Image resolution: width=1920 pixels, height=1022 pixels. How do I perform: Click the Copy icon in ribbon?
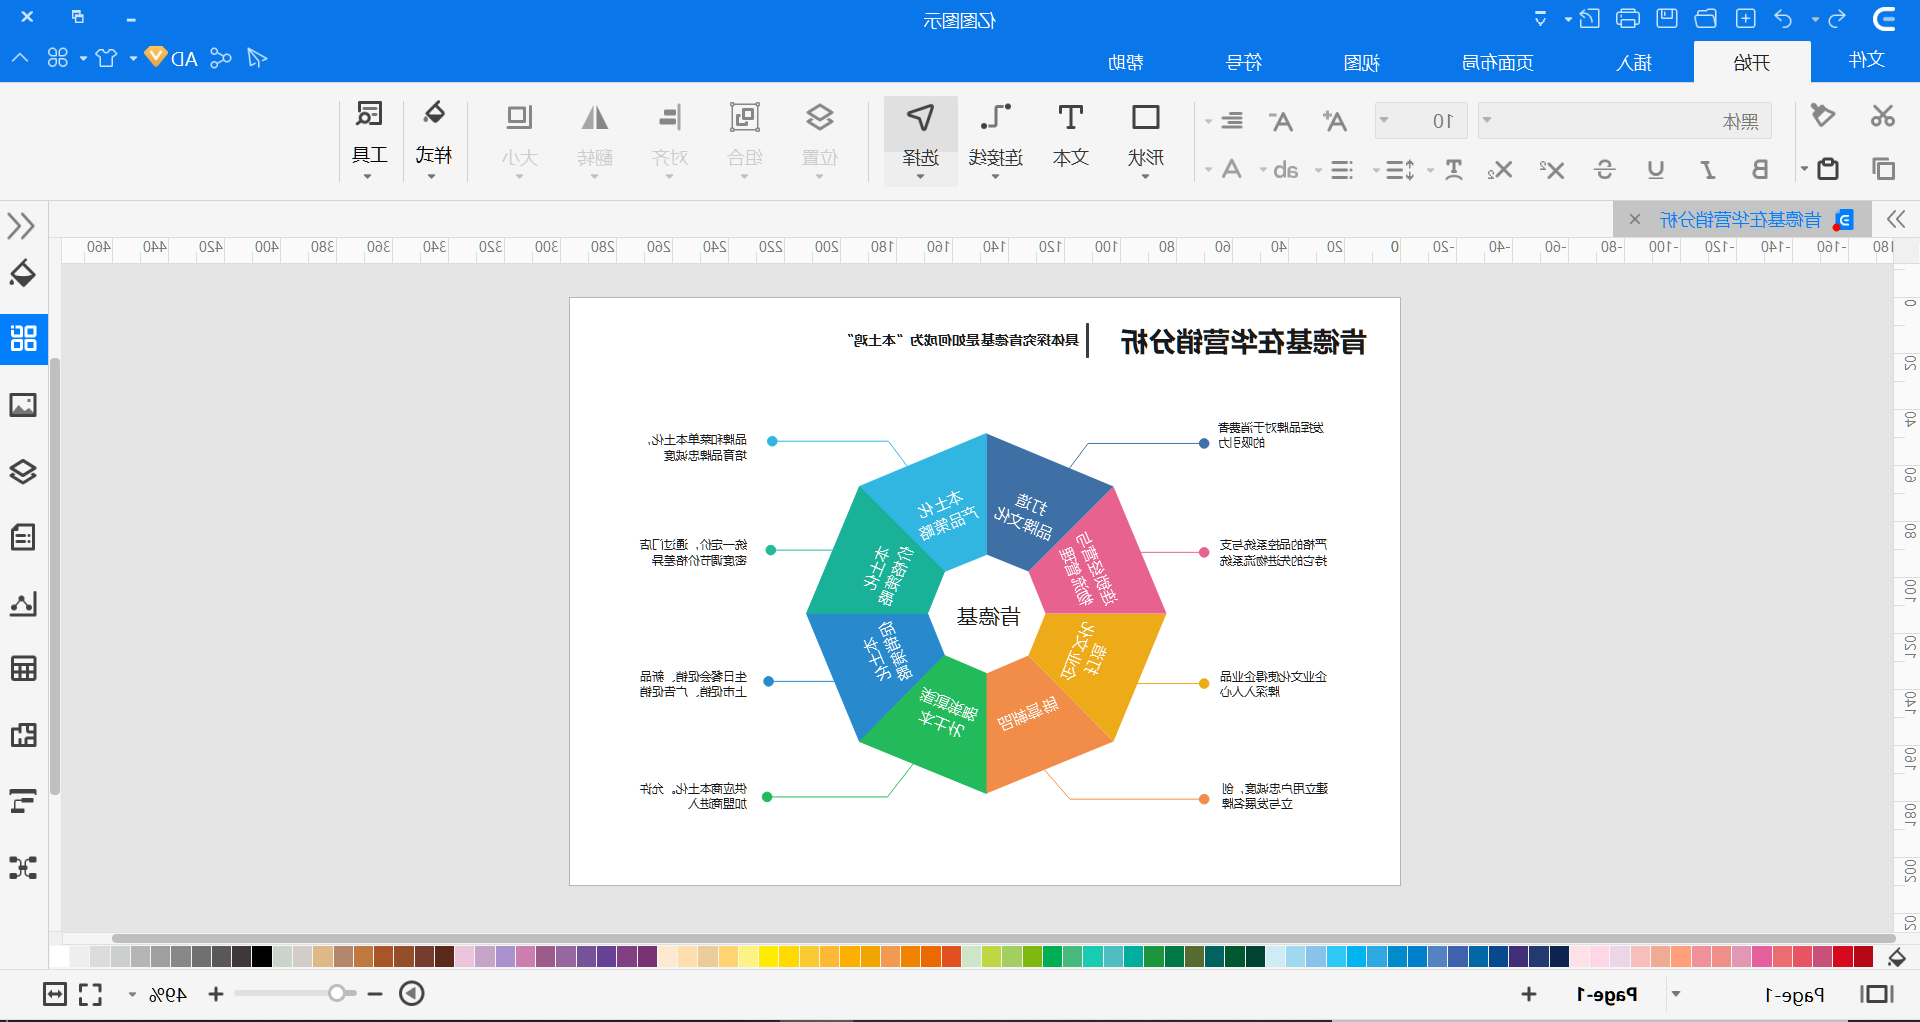pos(1883,169)
